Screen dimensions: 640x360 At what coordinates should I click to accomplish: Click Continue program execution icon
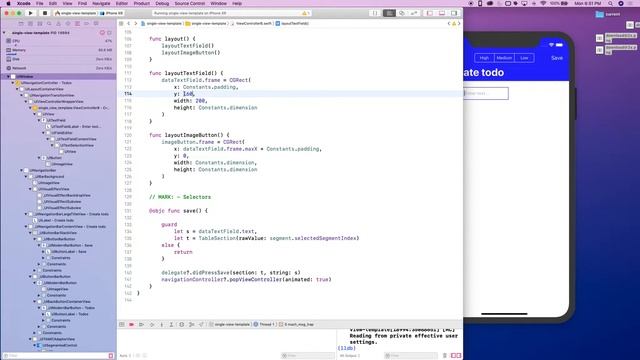pos(142,324)
